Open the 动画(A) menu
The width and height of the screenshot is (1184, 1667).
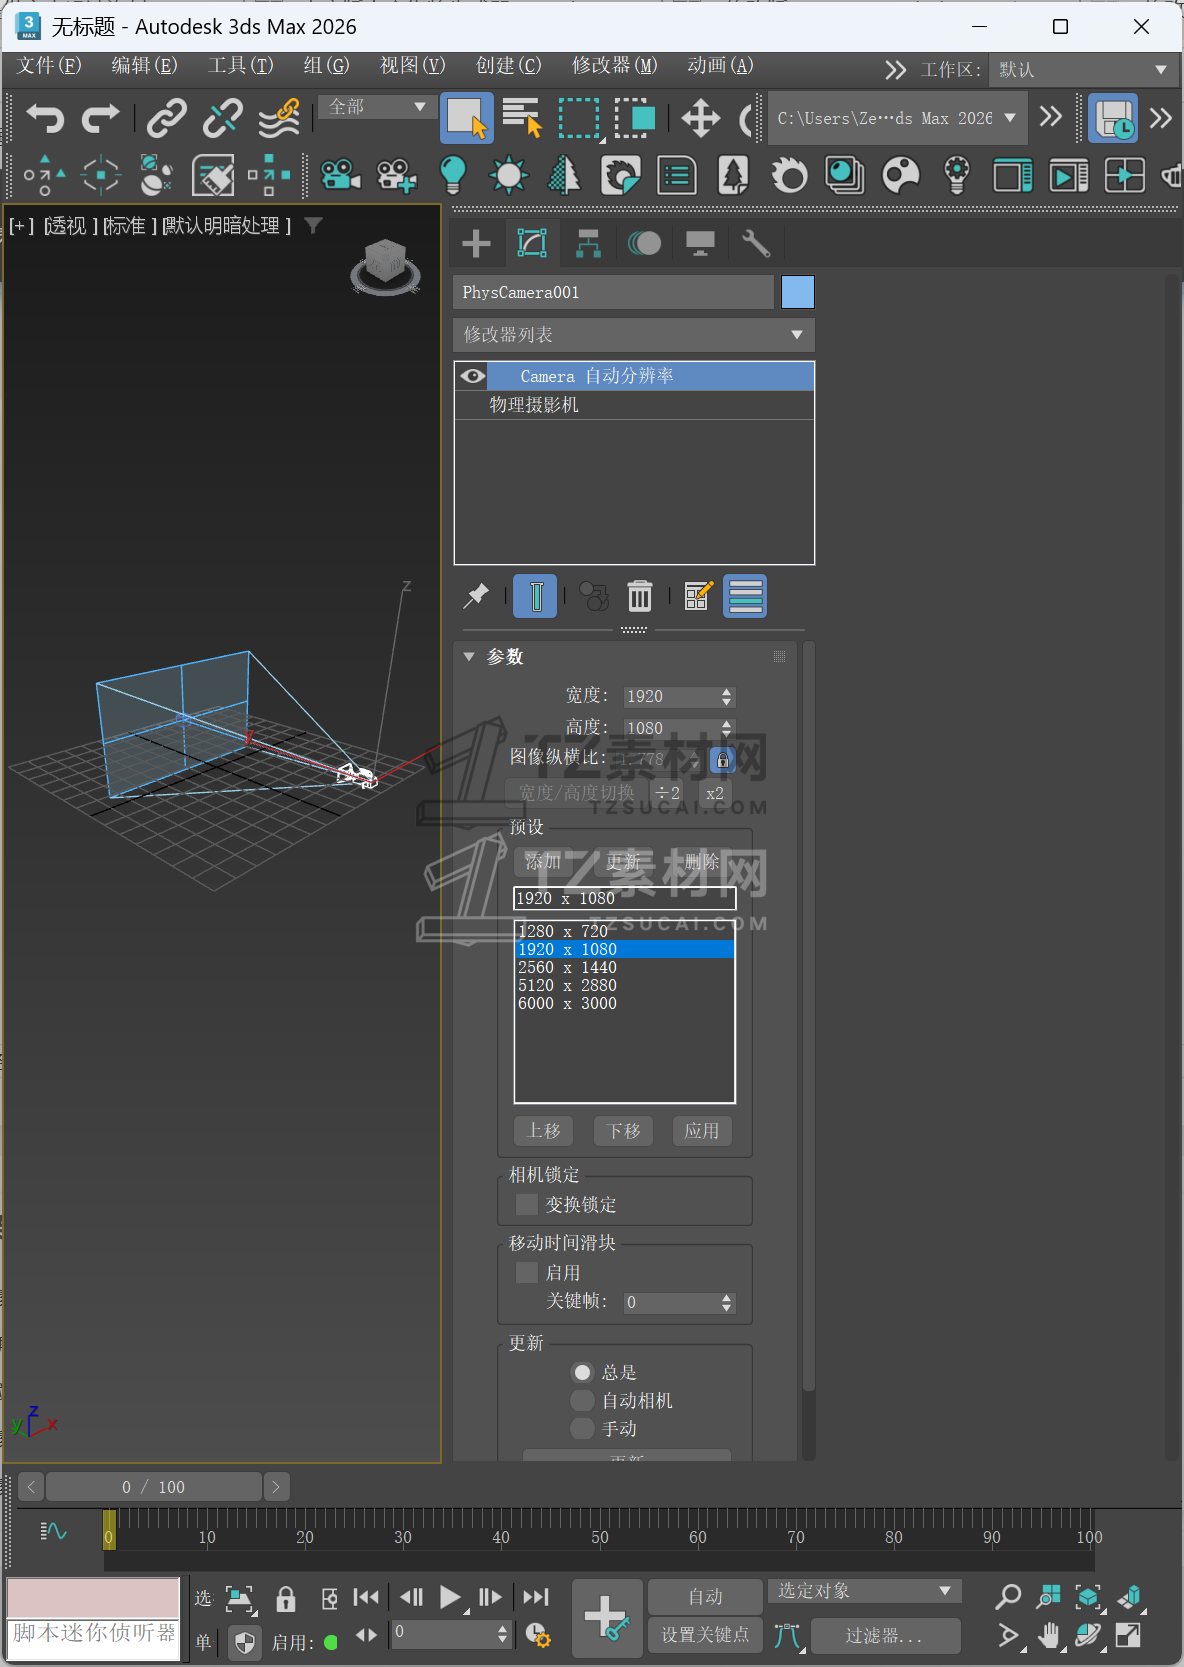click(x=720, y=66)
